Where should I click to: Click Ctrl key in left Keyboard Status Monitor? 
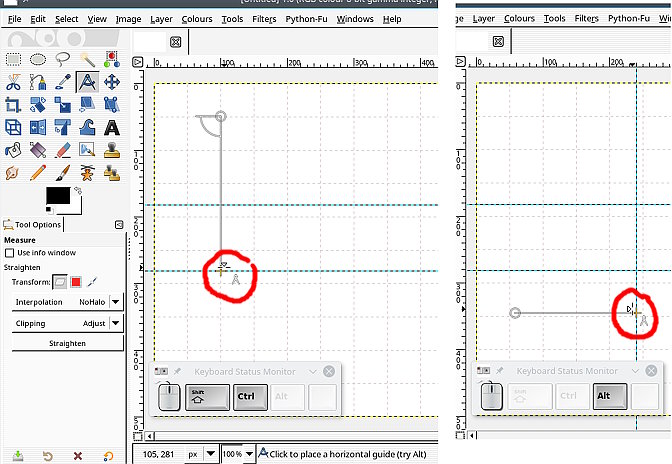(250, 397)
